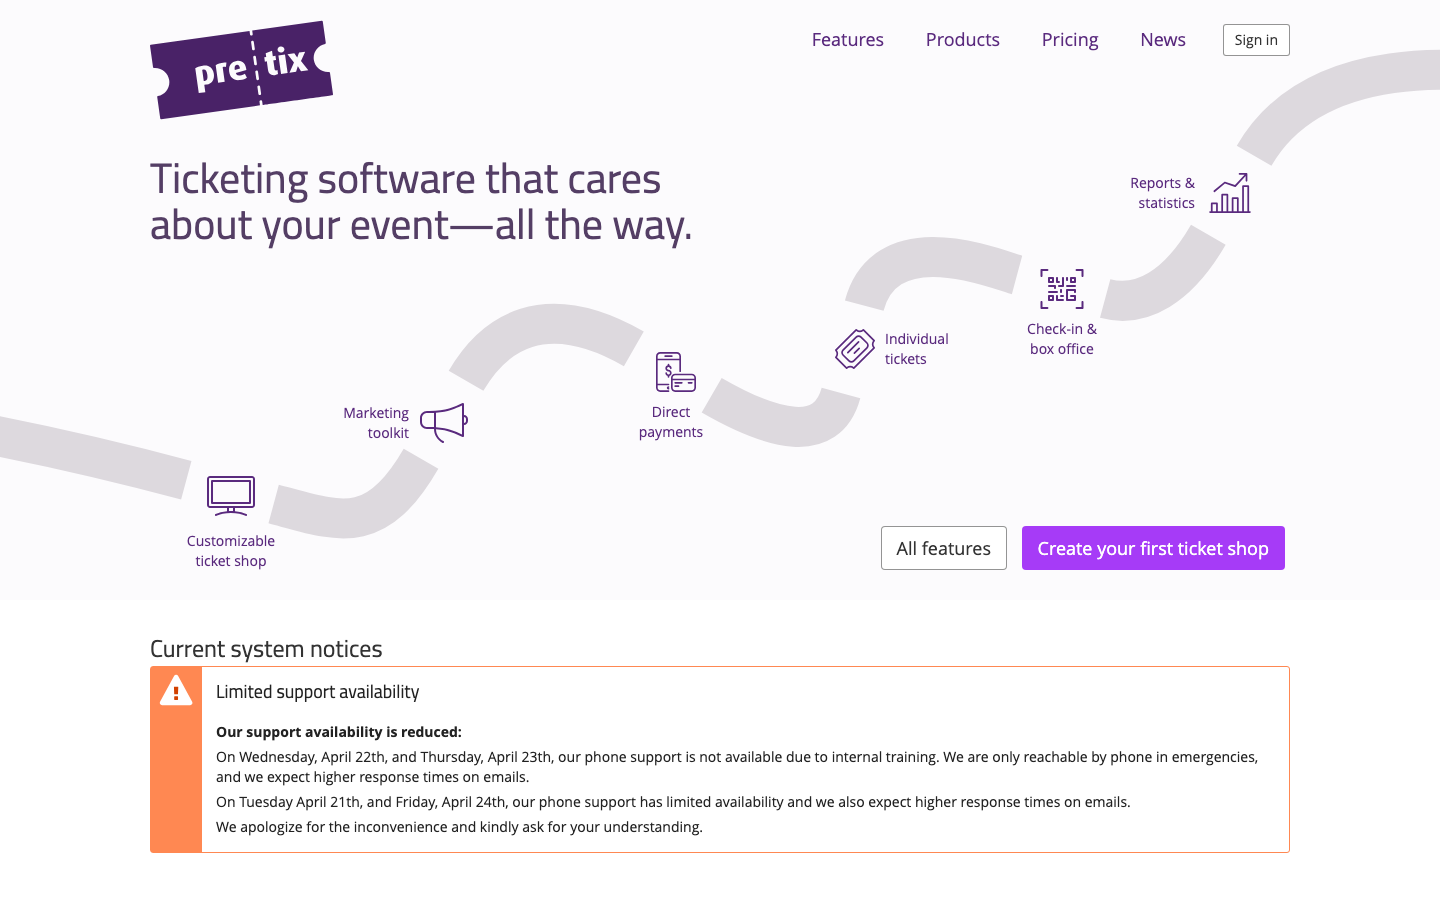
Task: Navigate to the Pricing page
Action: tap(1070, 39)
